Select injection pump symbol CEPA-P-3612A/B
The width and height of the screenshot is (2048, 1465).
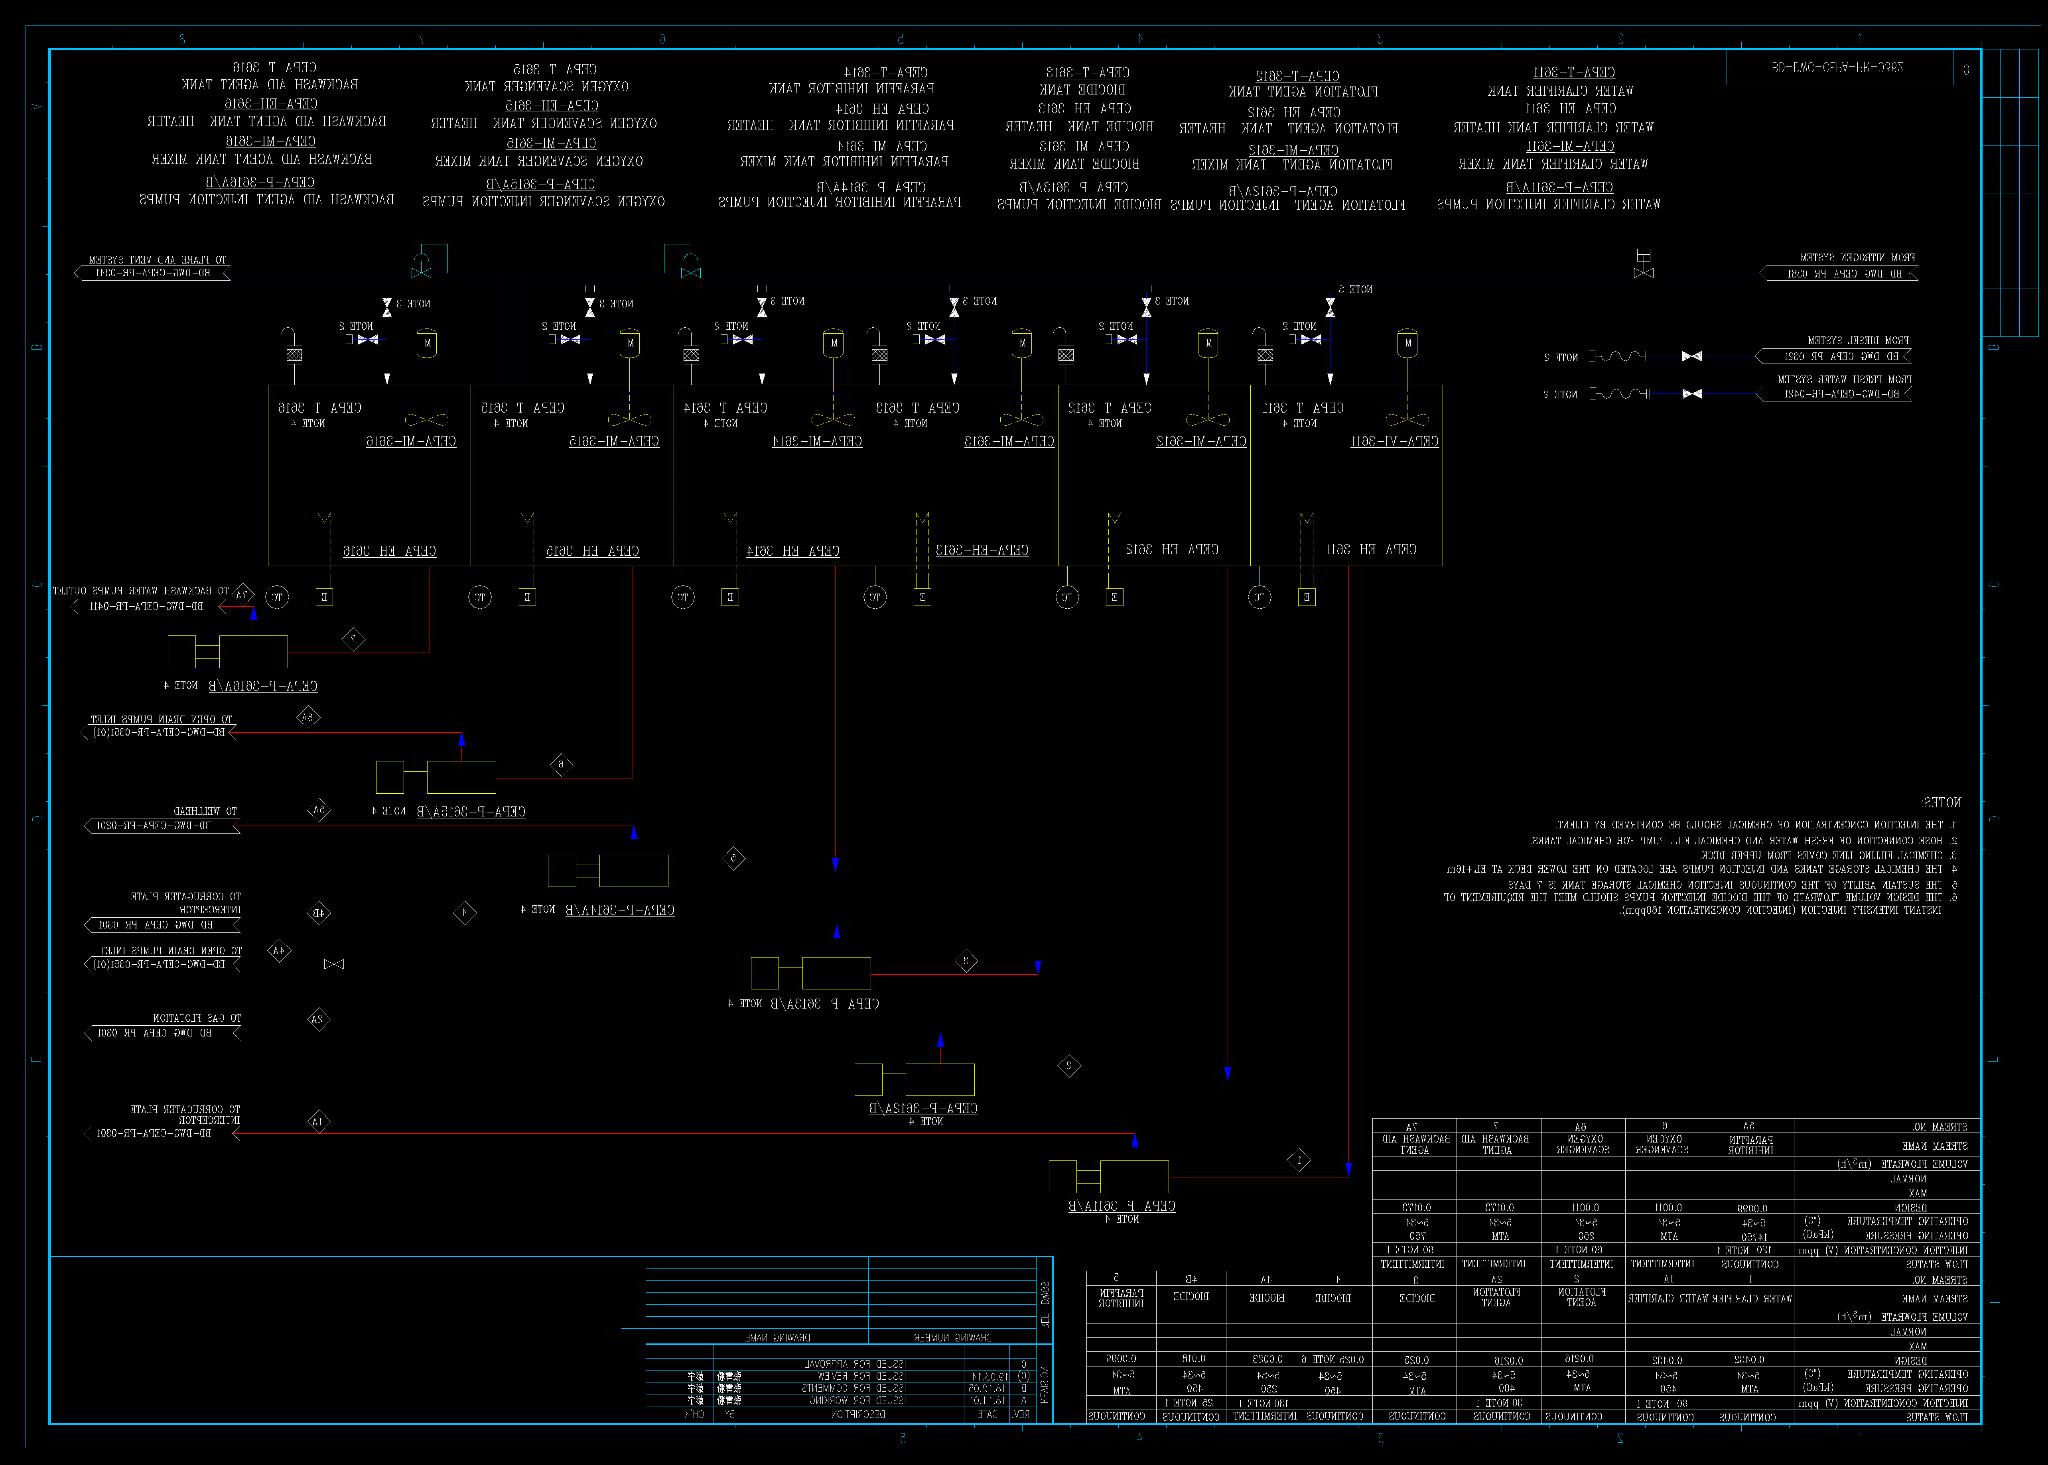[915, 1080]
